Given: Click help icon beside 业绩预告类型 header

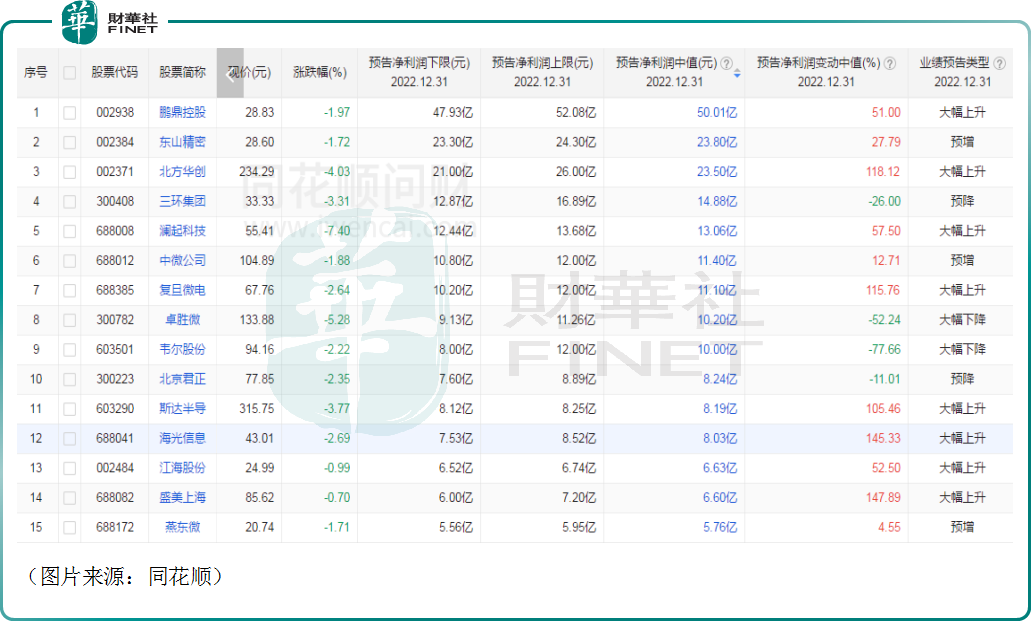Looking at the screenshot, I should click(999, 64).
